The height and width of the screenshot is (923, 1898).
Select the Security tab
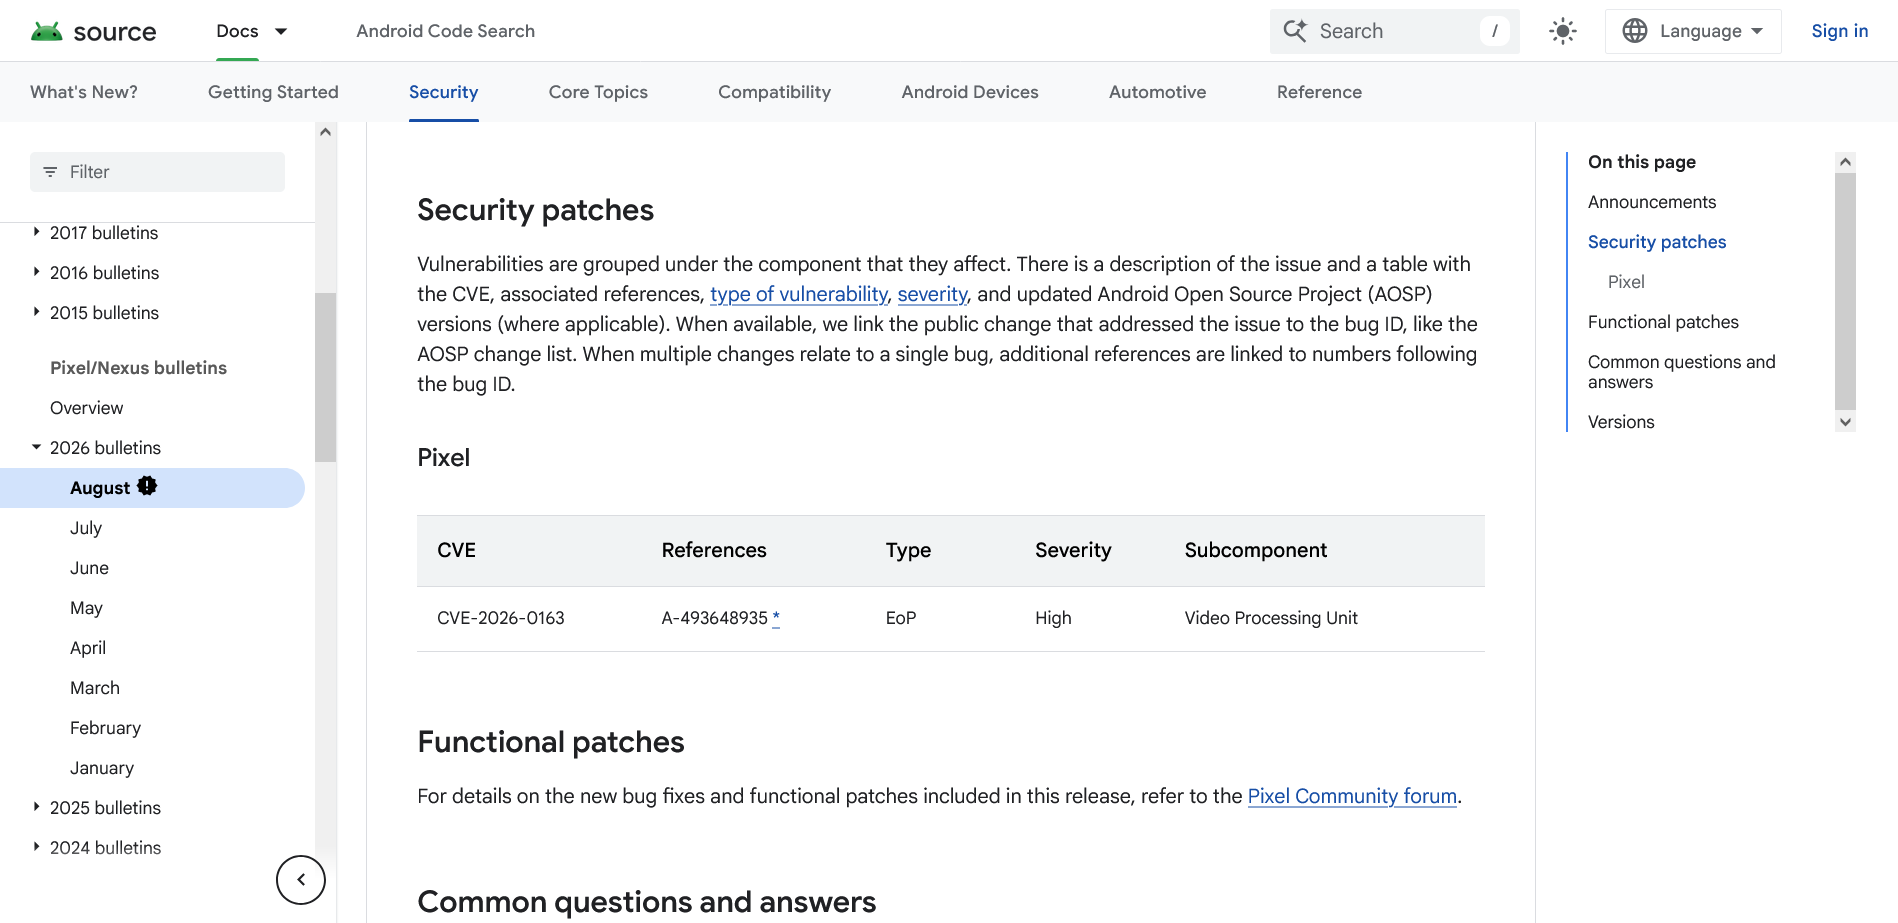tap(443, 92)
